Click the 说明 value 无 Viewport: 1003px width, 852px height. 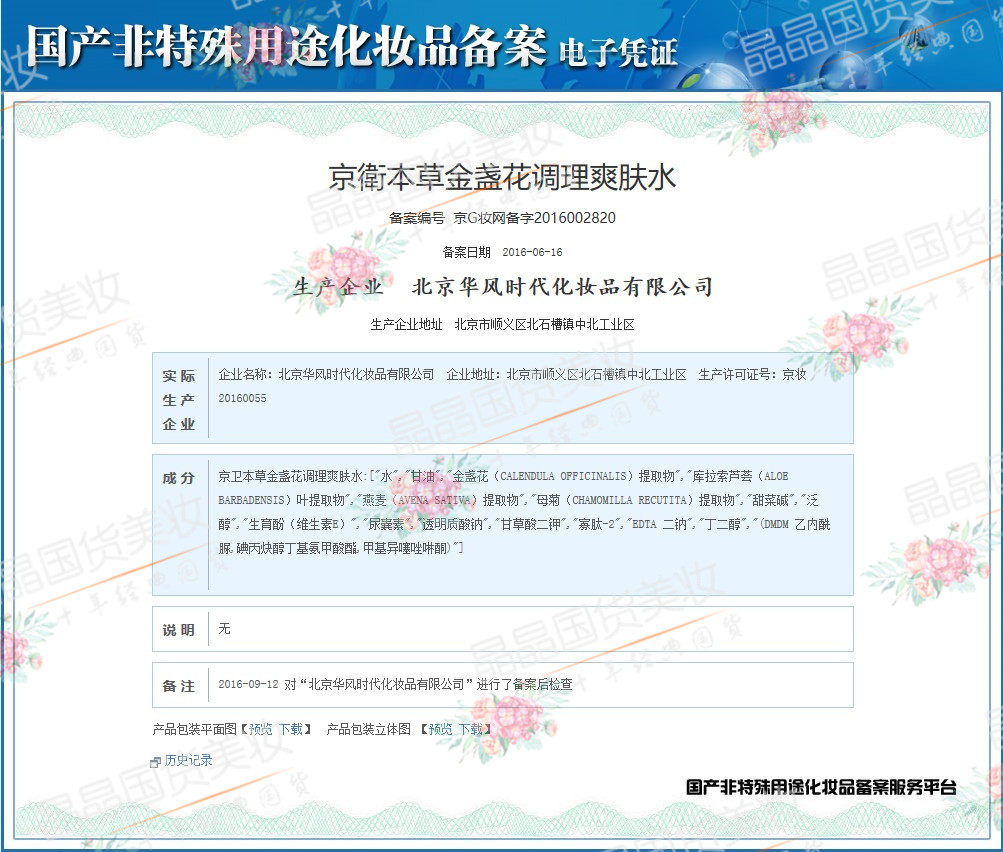click(224, 629)
